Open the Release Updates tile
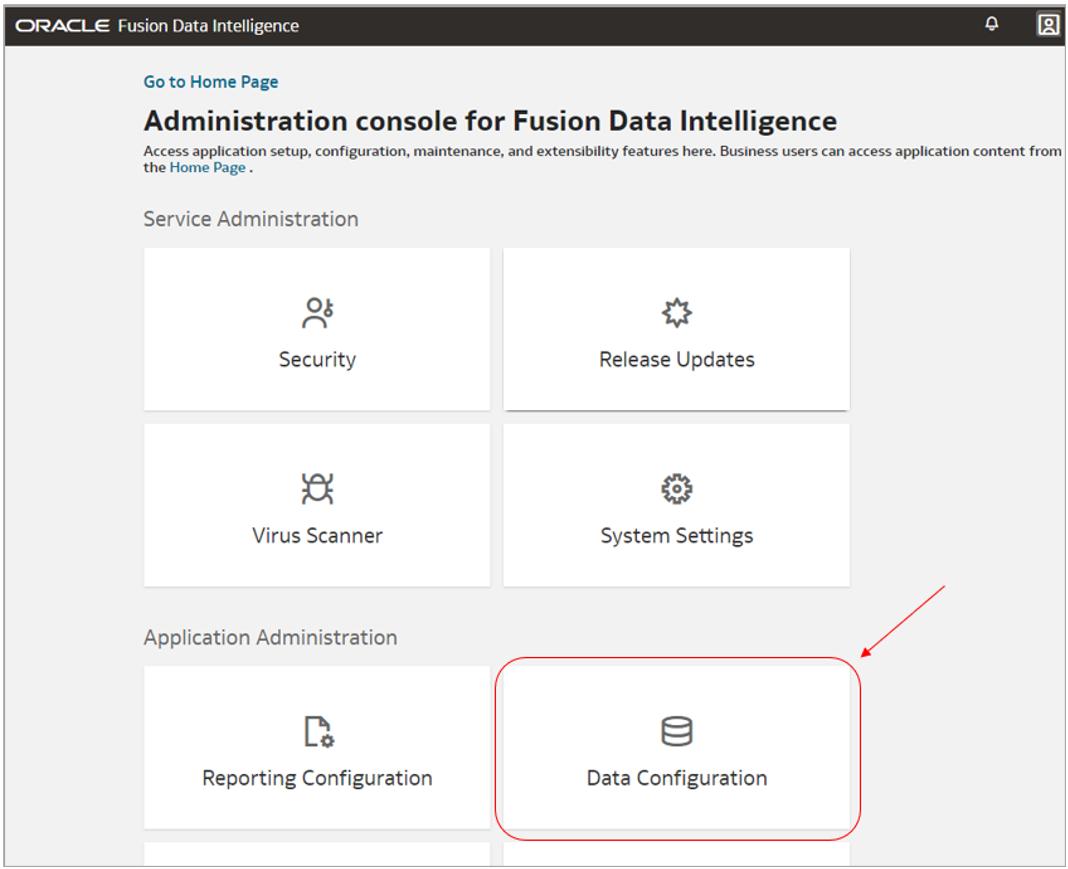 676,330
